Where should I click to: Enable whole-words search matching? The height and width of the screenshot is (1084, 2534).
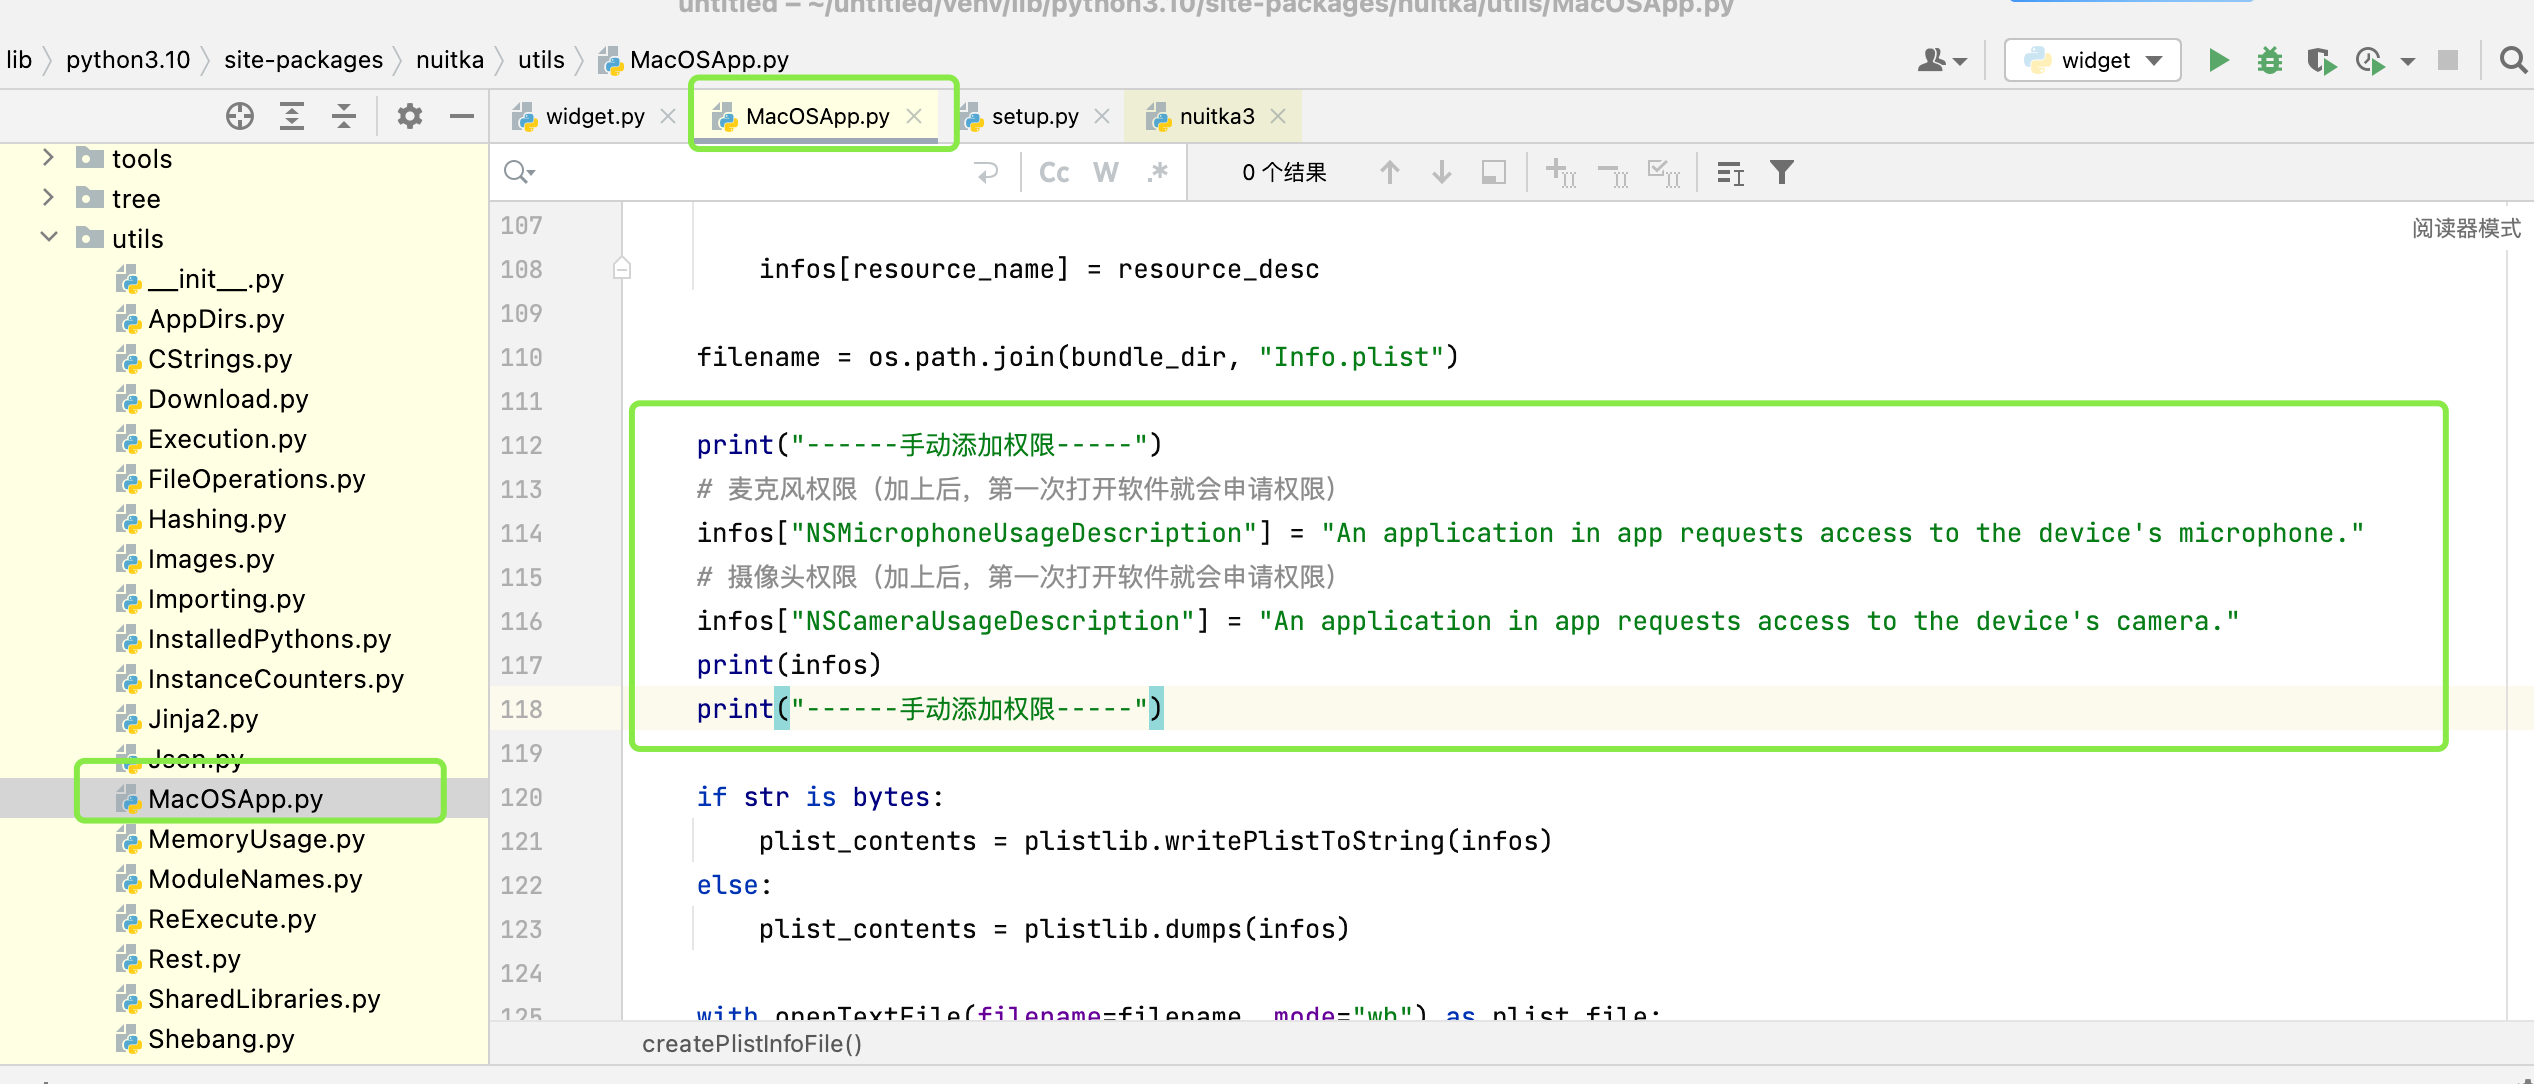(1105, 172)
